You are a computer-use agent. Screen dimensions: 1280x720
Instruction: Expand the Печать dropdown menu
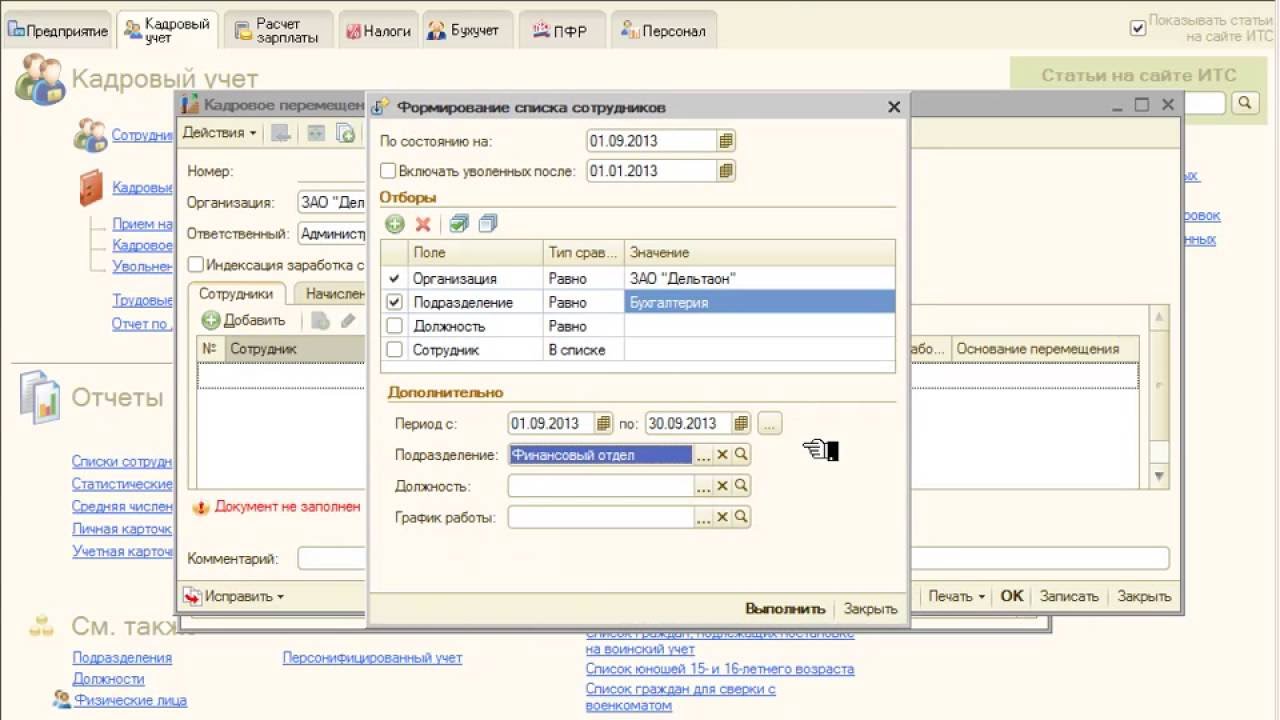(956, 596)
